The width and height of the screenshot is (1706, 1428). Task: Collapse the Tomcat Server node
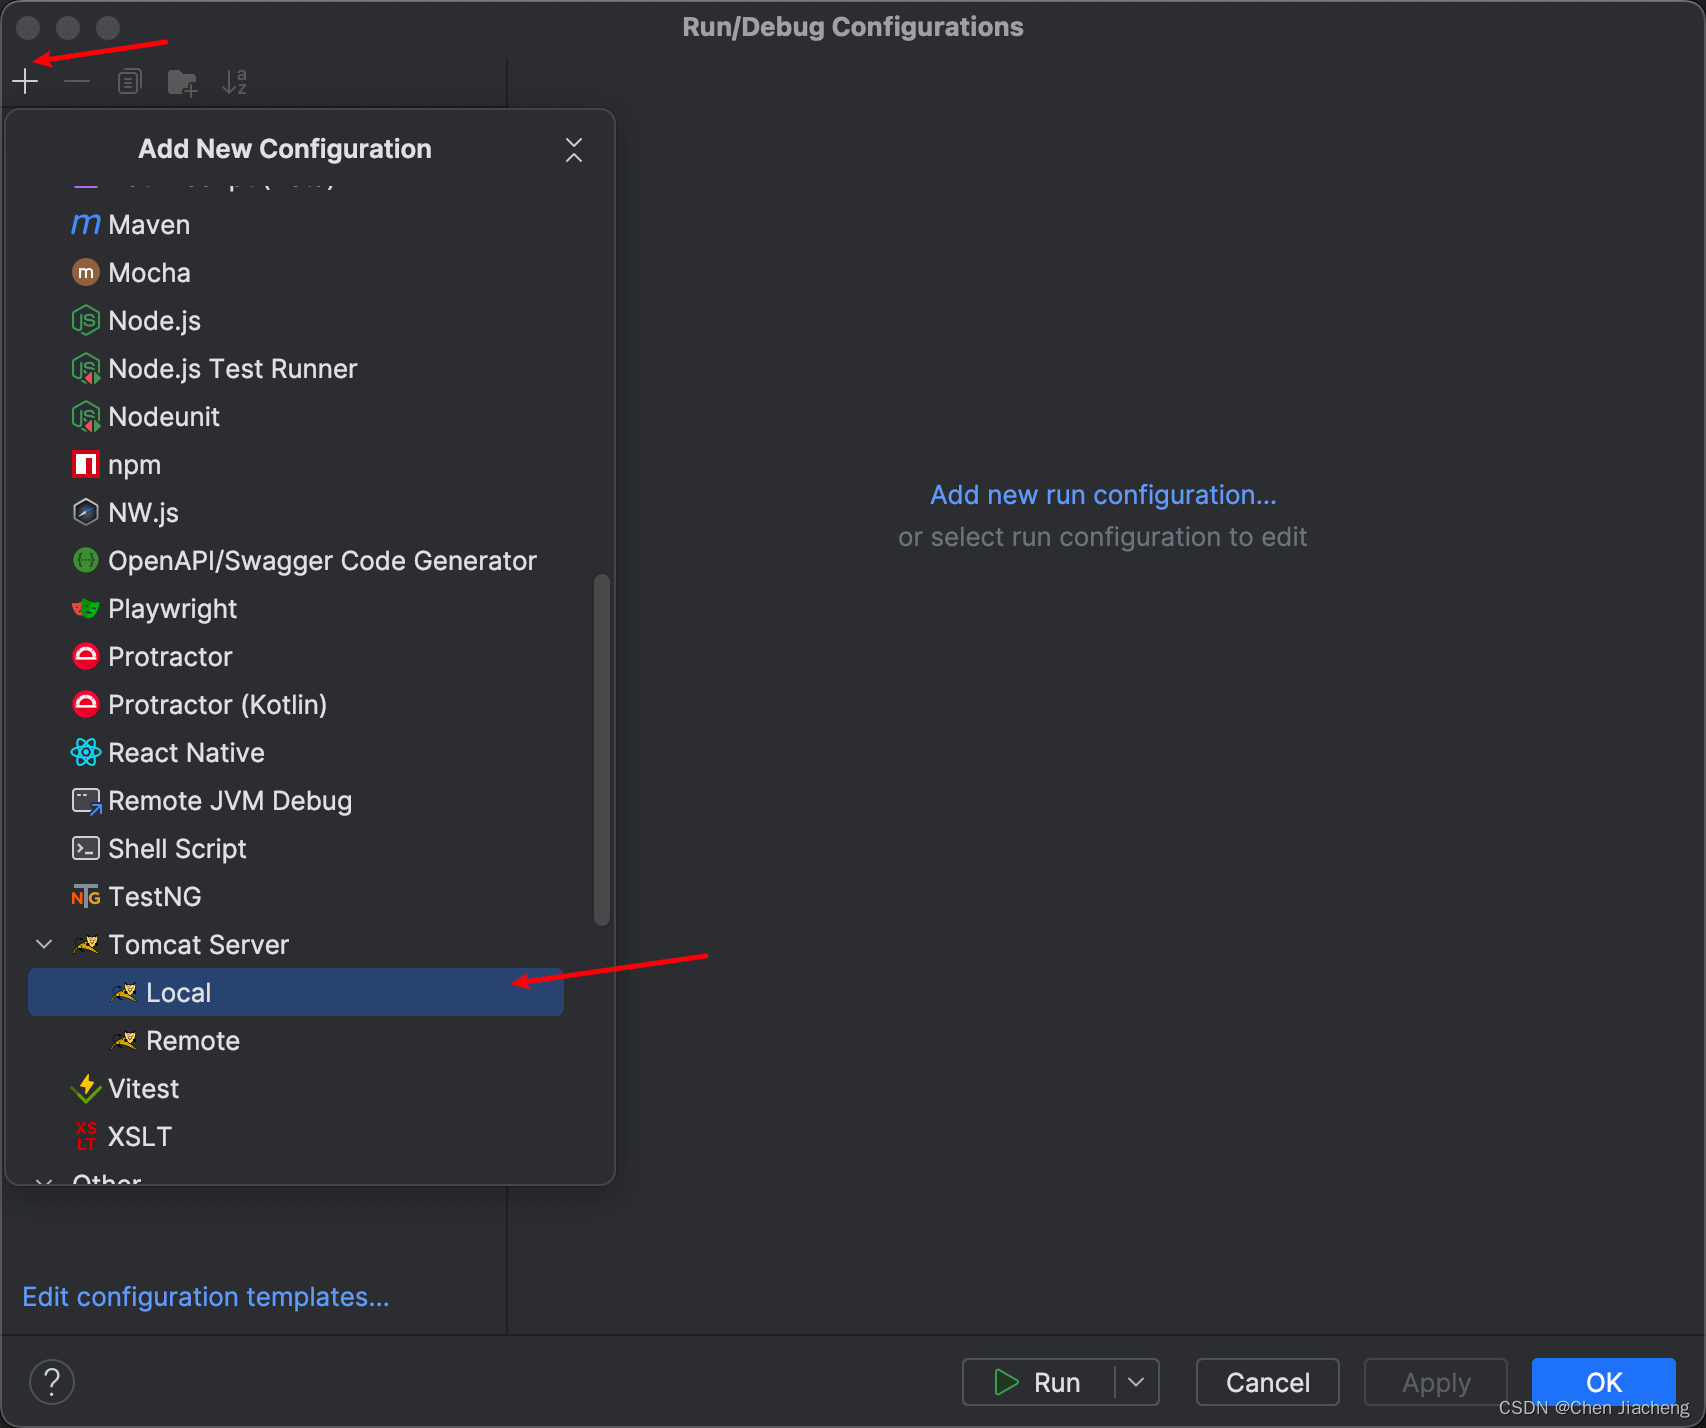44,944
